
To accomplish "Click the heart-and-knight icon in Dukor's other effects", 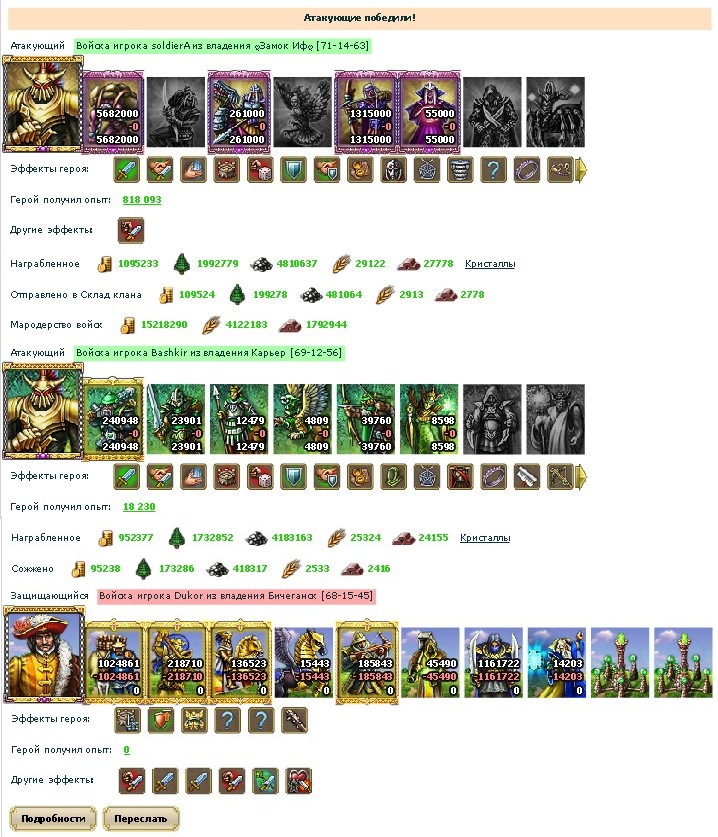I will click(298, 780).
